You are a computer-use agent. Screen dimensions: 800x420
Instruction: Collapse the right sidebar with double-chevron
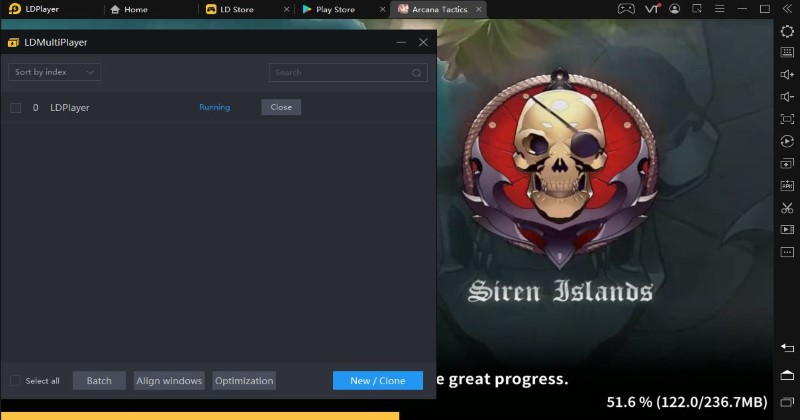(787, 9)
